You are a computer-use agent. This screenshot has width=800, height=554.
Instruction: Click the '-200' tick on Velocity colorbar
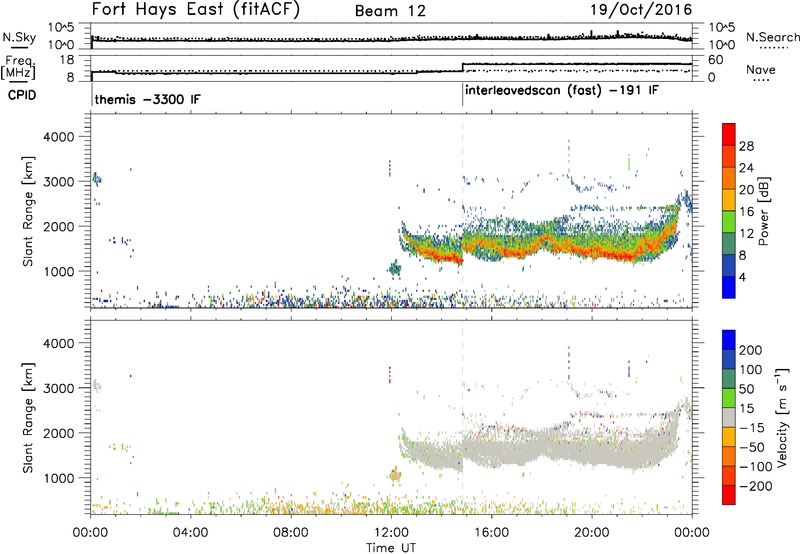tap(755, 486)
